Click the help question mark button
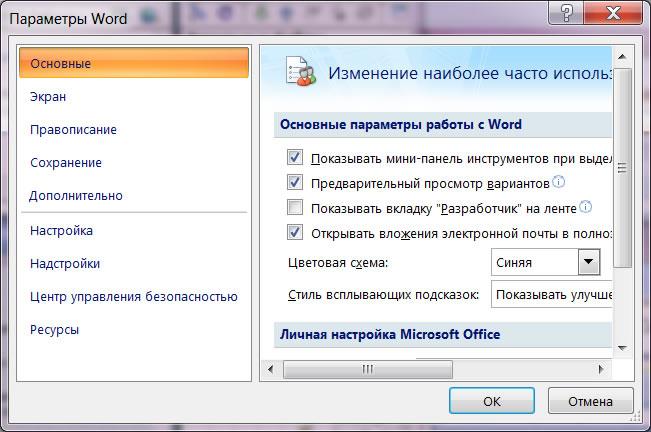The height and width of the screenshot is (432, 651). pos(566,13)
